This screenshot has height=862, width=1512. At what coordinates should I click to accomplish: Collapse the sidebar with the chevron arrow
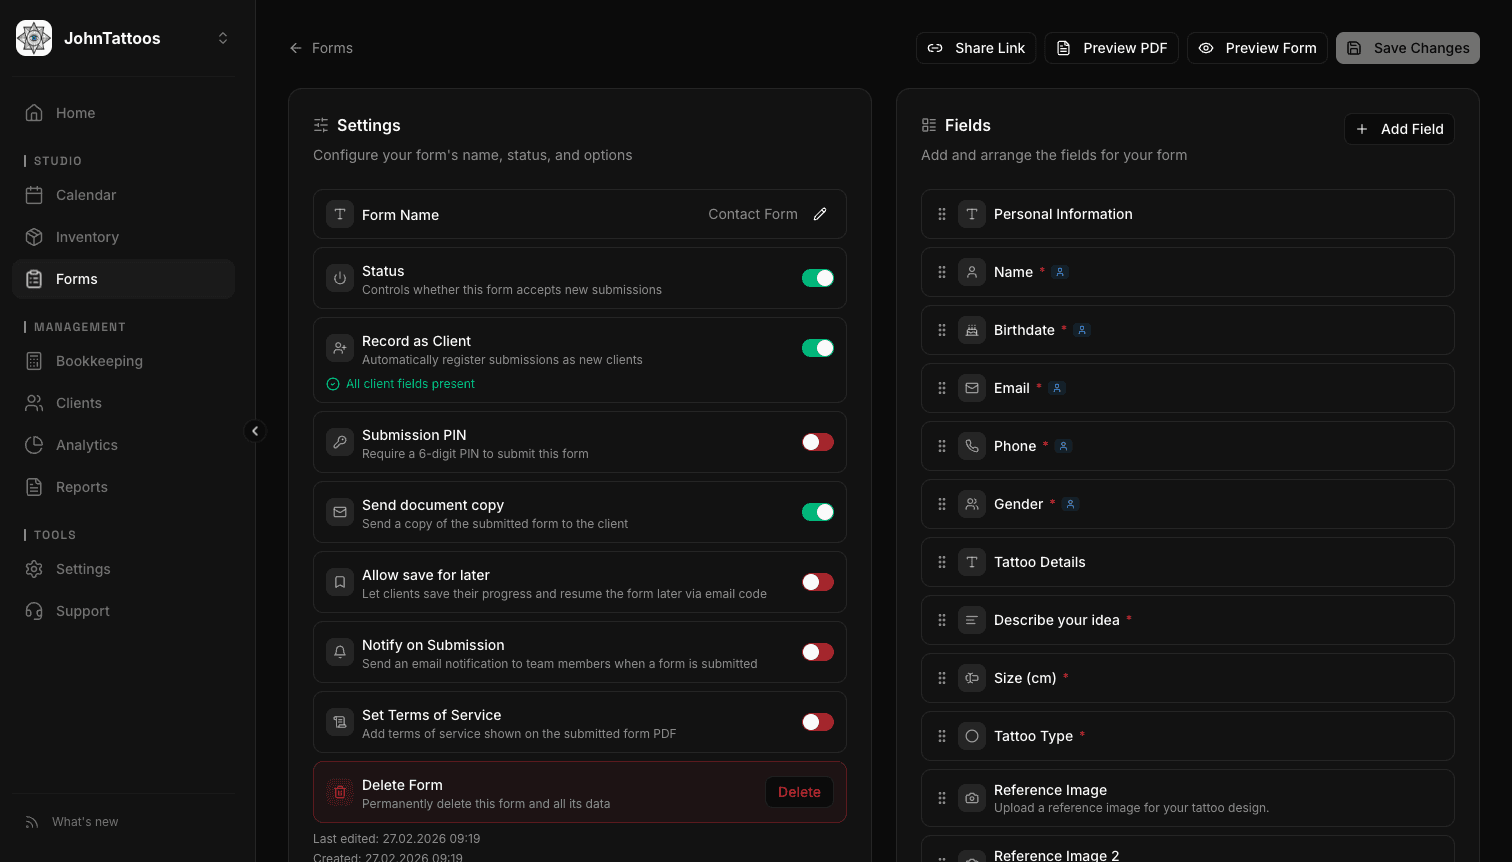coord(256,431)
